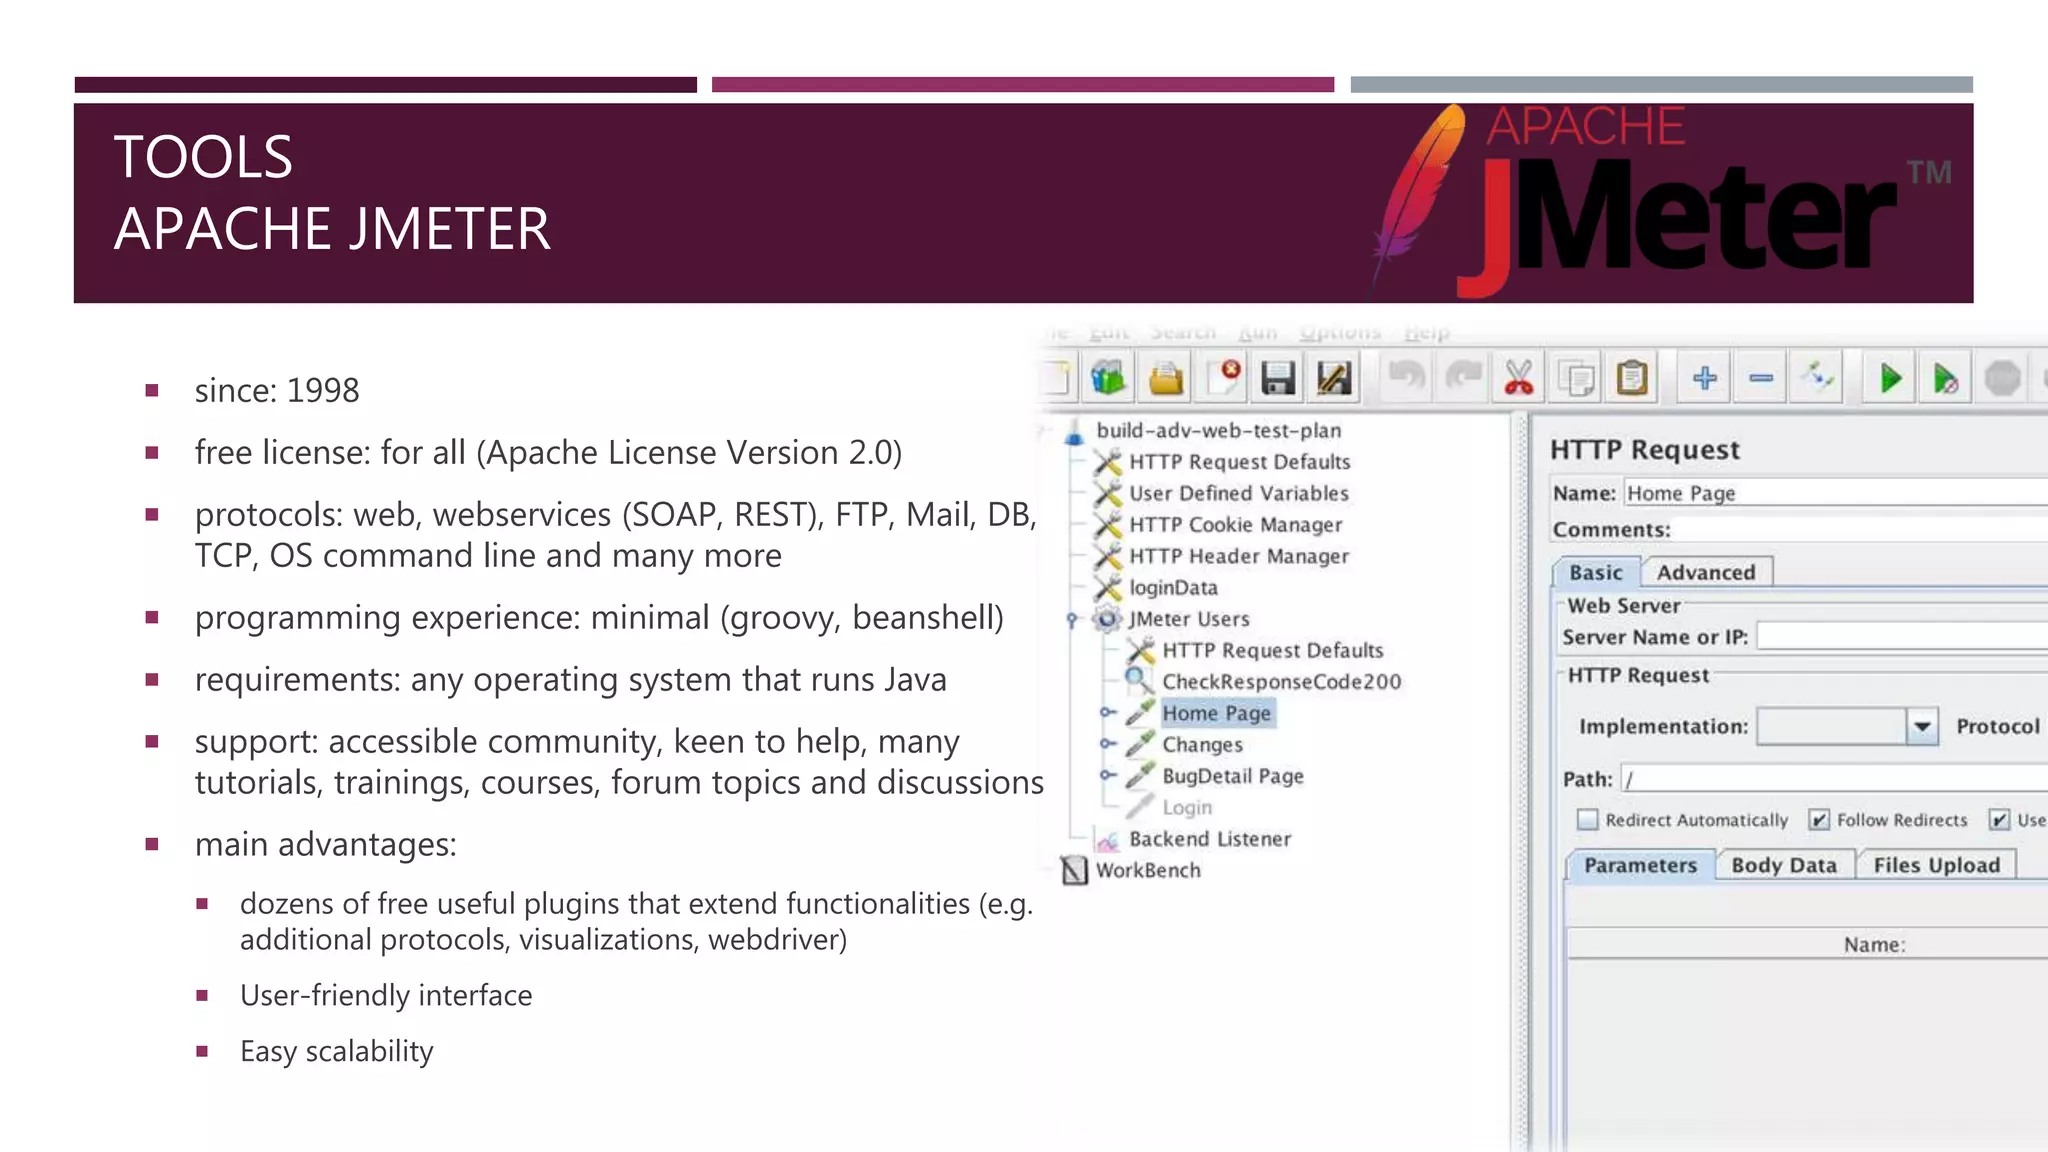Expand the BugDetail Page node
This screenshot has width=2048, height=1152.
pyautogui.click(x=1107, y=775)
